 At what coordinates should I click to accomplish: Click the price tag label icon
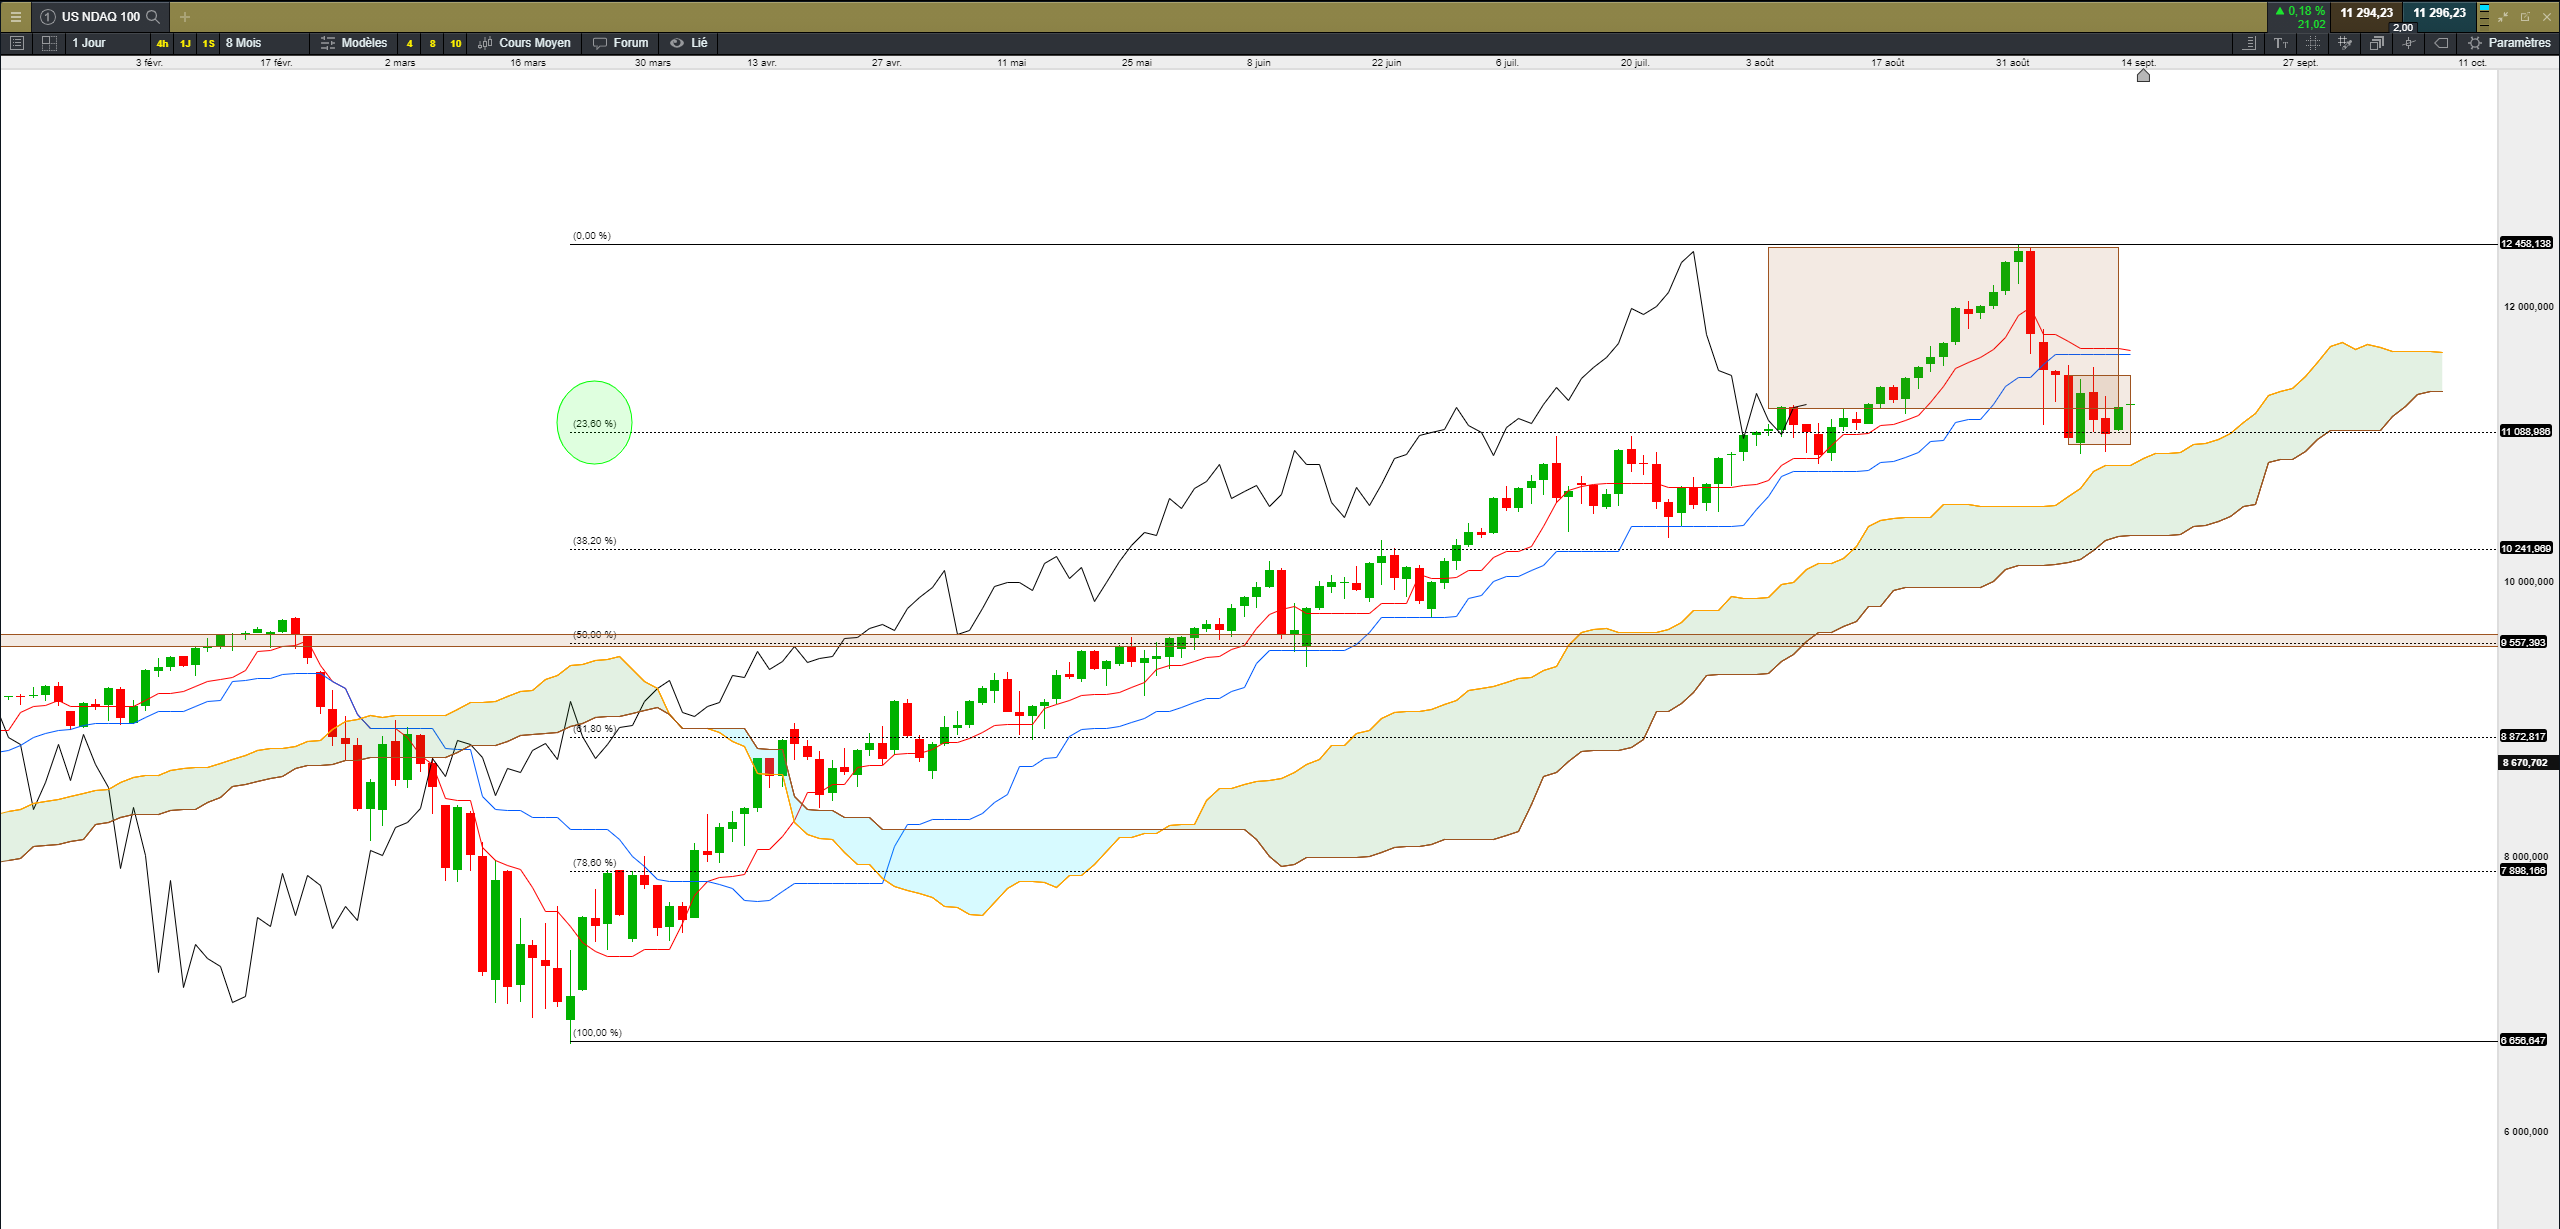pyautogui.click(x=2441, y=43)
